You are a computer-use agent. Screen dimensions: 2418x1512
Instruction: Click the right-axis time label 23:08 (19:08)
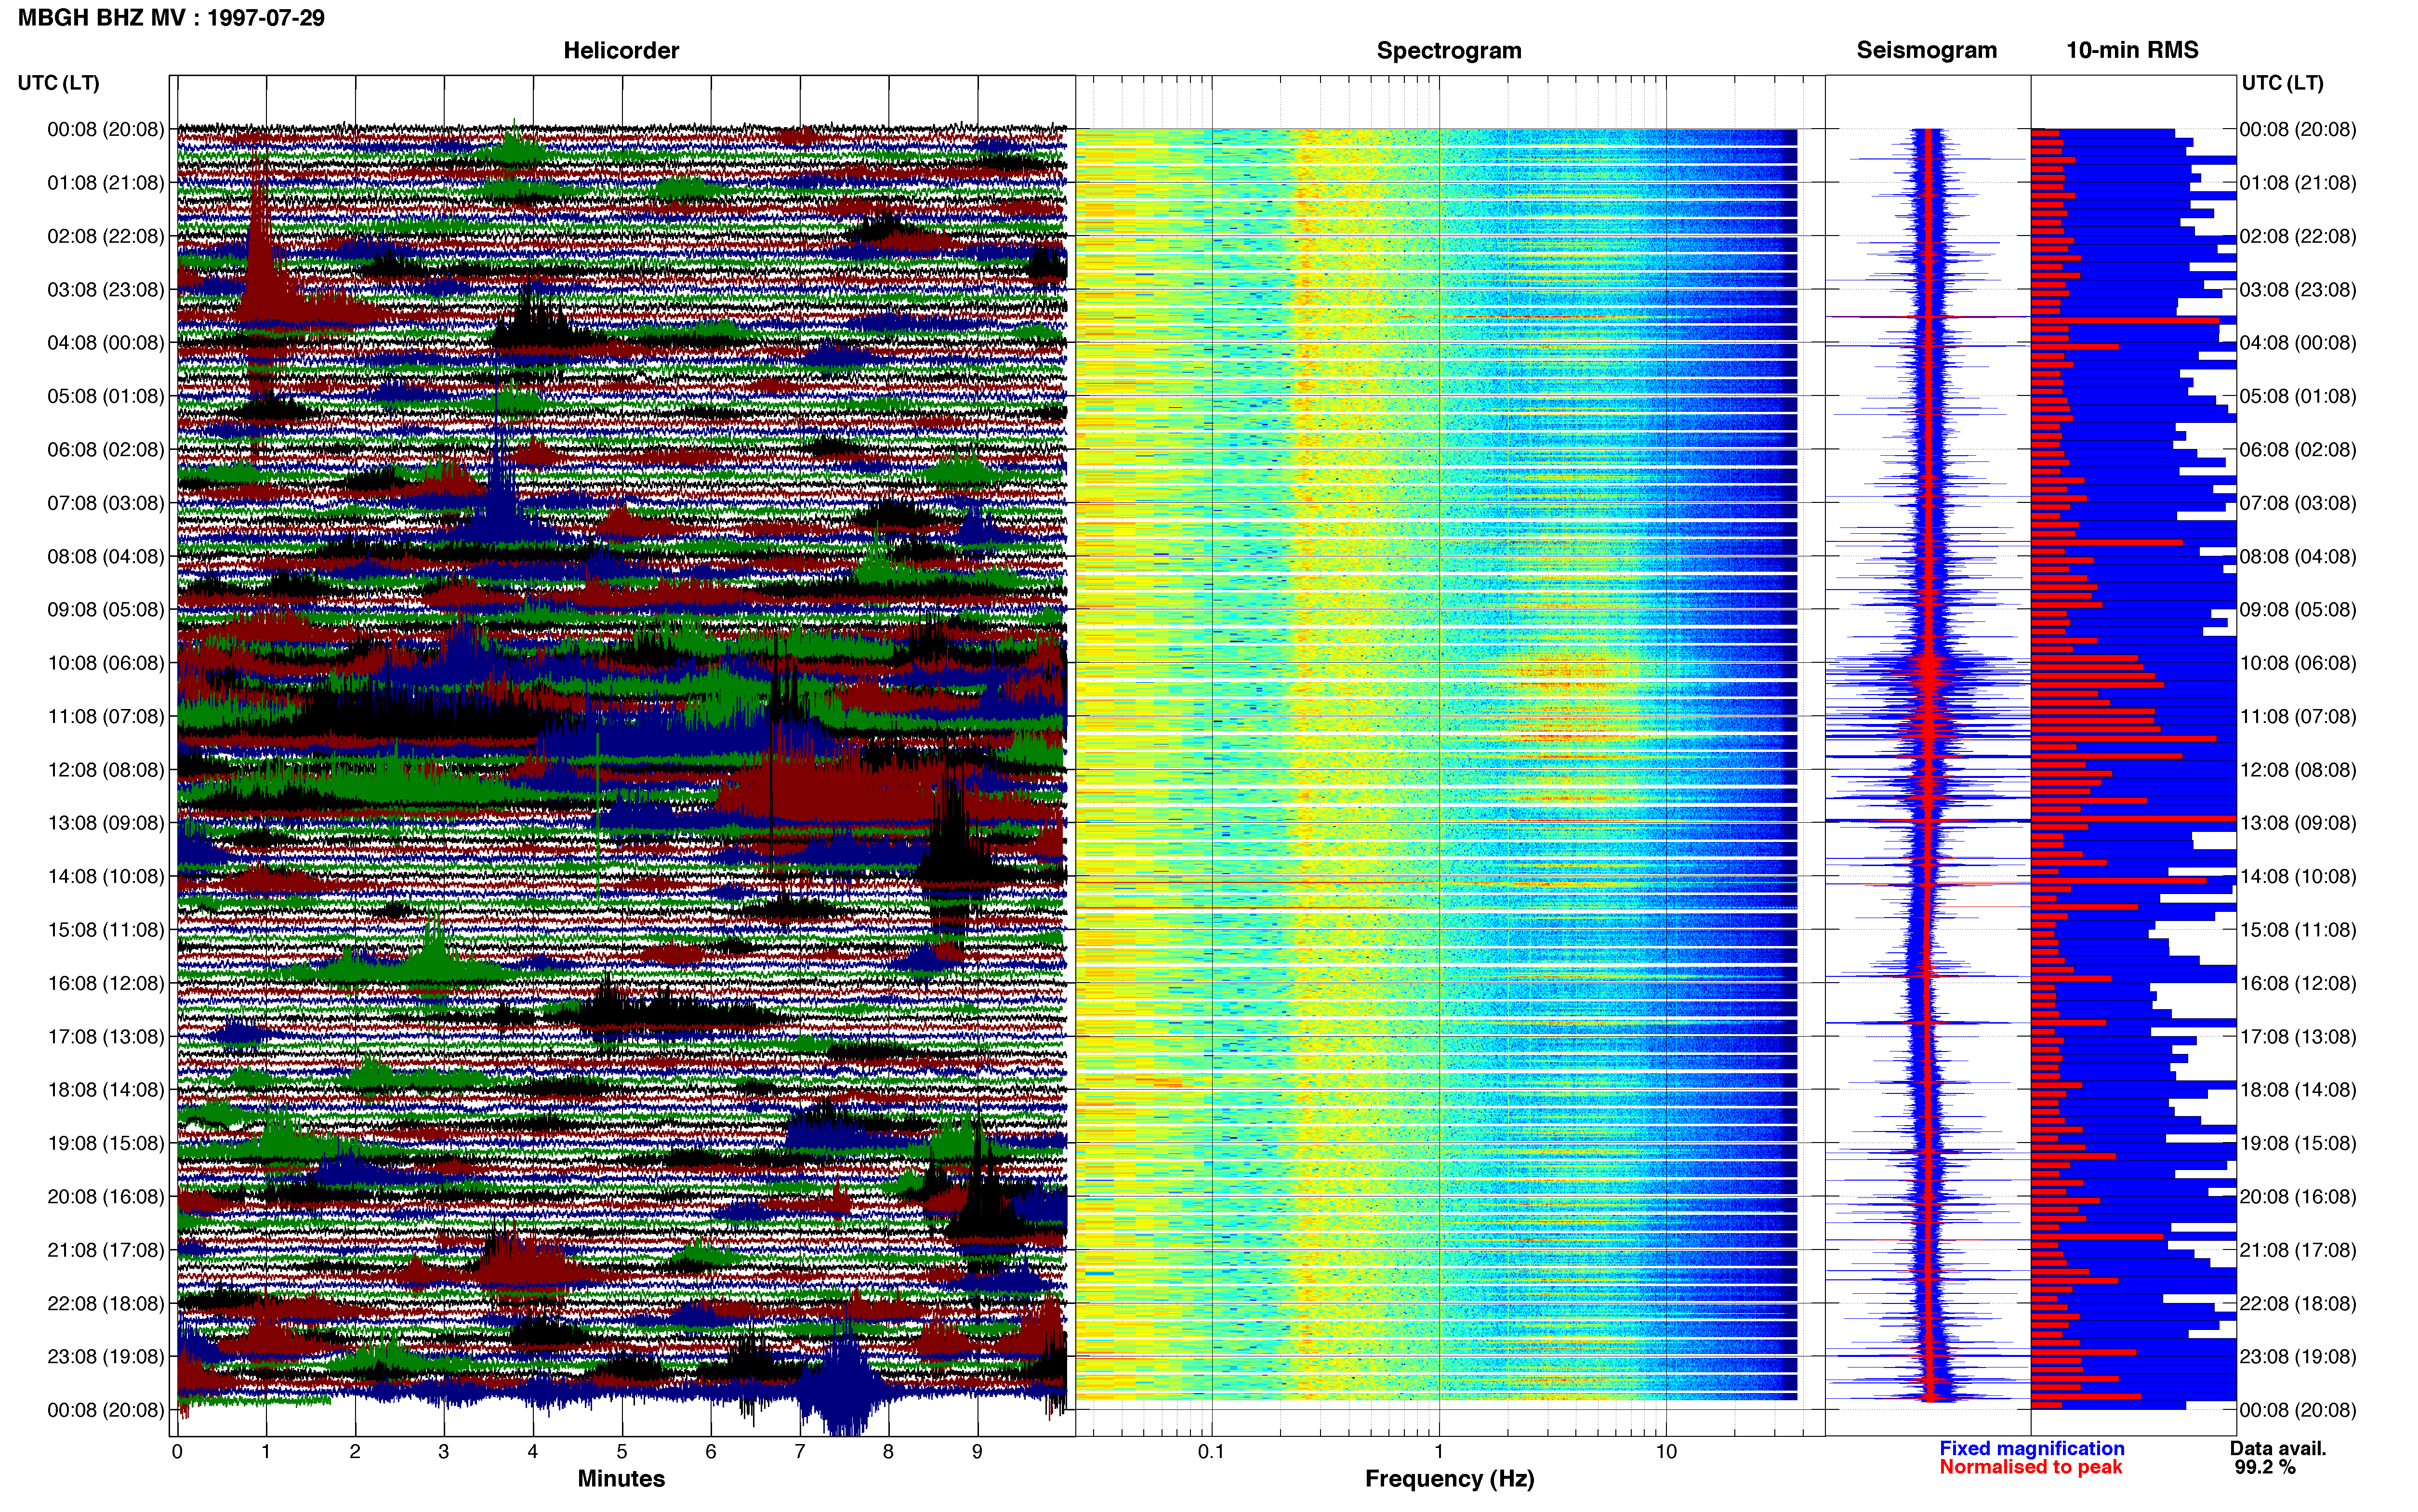(2298, 1357)
